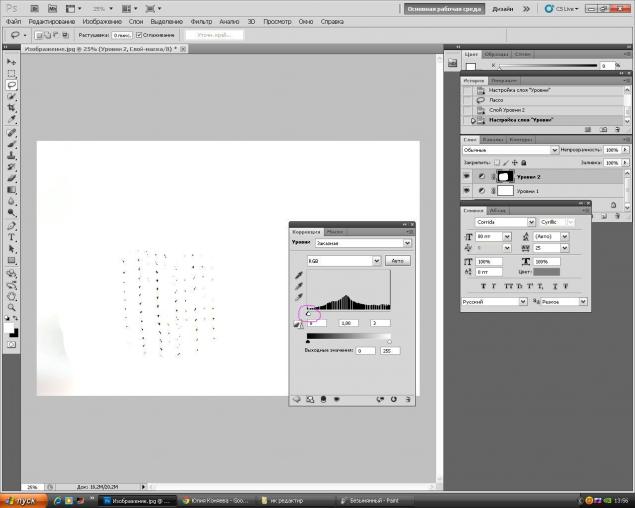The image size is (635, 508).
Task: Hide the Уровни 1 layer eye
Action: click(x=467, y=190)
